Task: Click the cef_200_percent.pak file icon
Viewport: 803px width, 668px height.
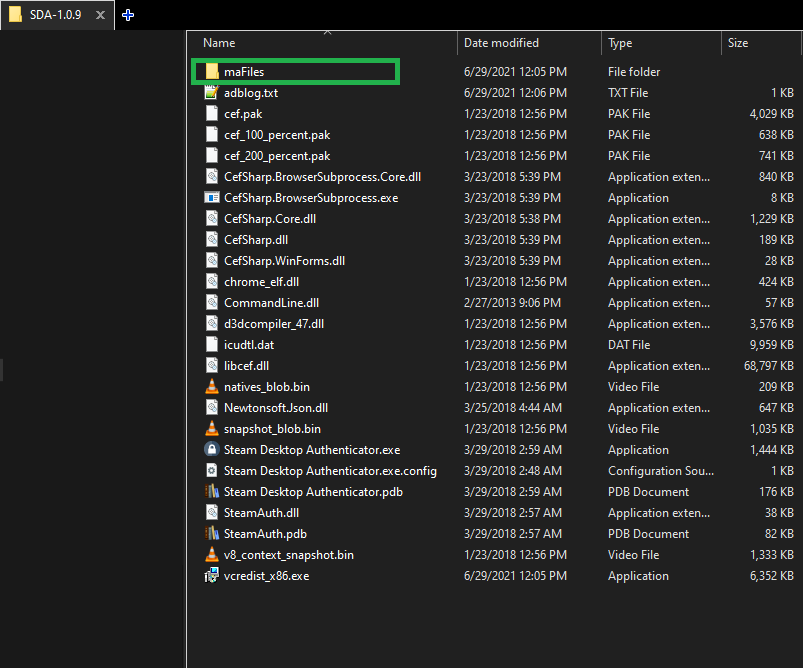Action: click(212, 156)
